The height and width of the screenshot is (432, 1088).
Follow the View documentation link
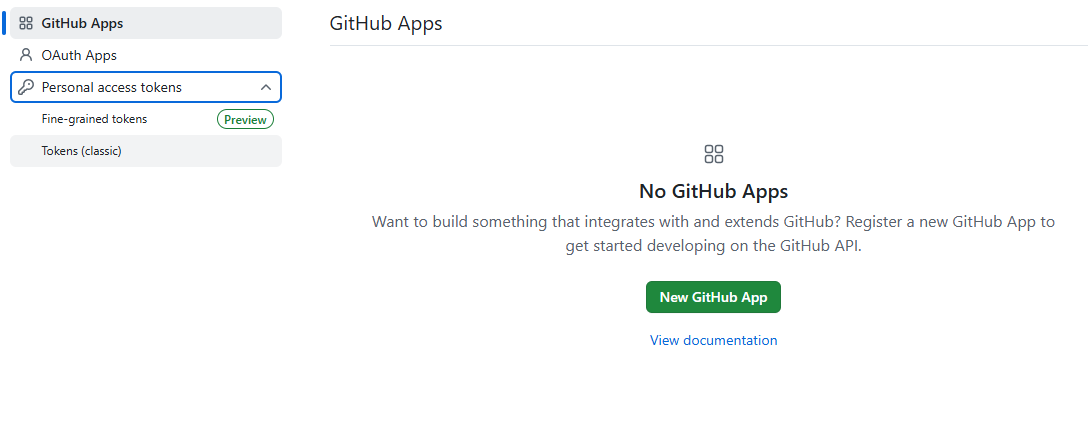tap(713, 340)
